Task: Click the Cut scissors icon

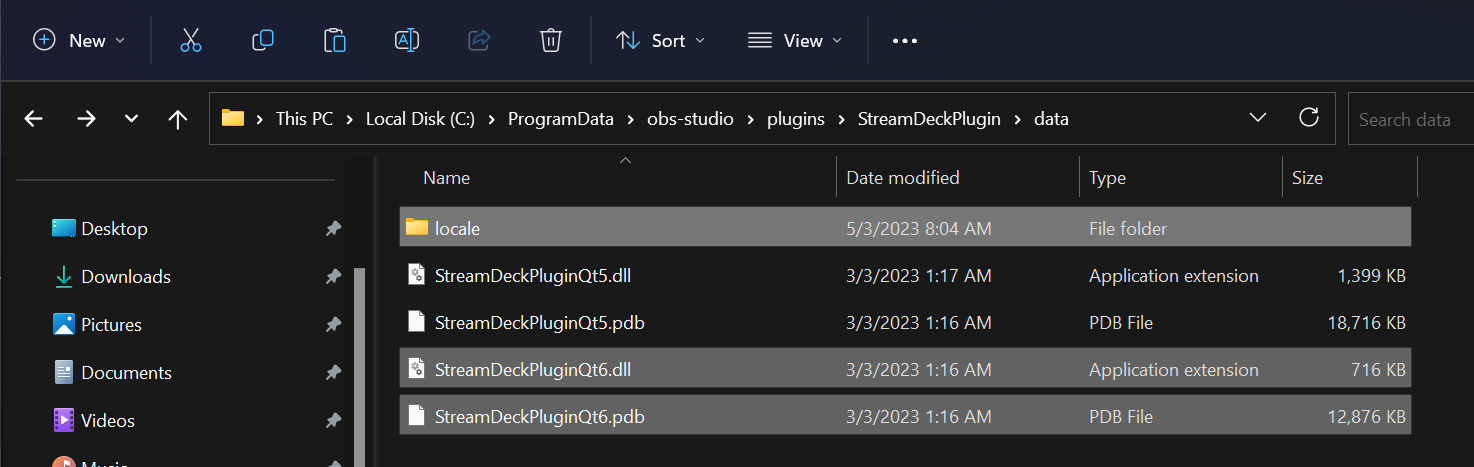Action: click(x=191, y=41)
